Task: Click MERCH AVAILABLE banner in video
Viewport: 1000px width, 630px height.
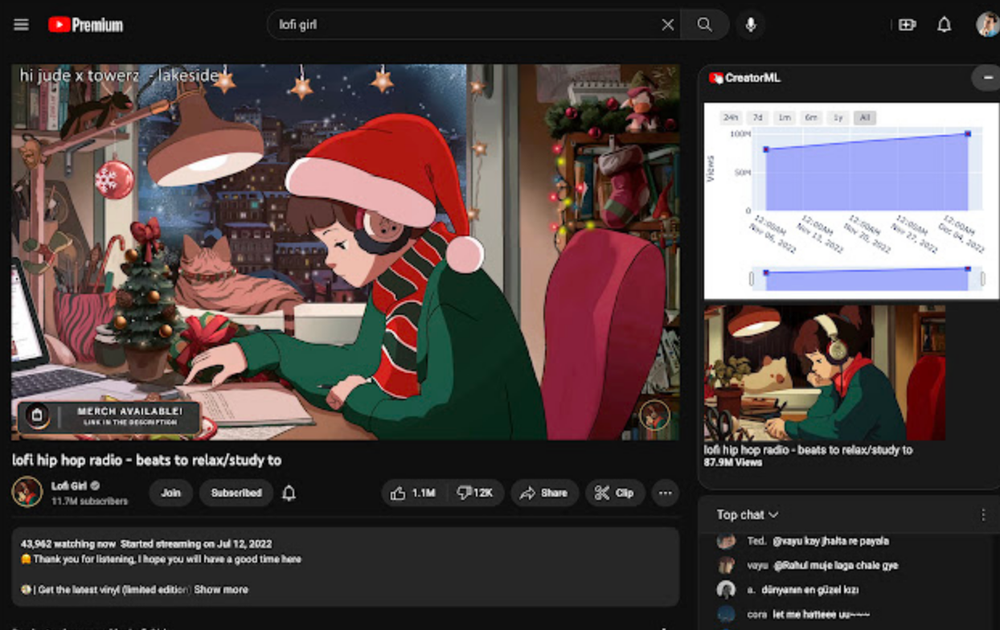Action: (110, 416)
